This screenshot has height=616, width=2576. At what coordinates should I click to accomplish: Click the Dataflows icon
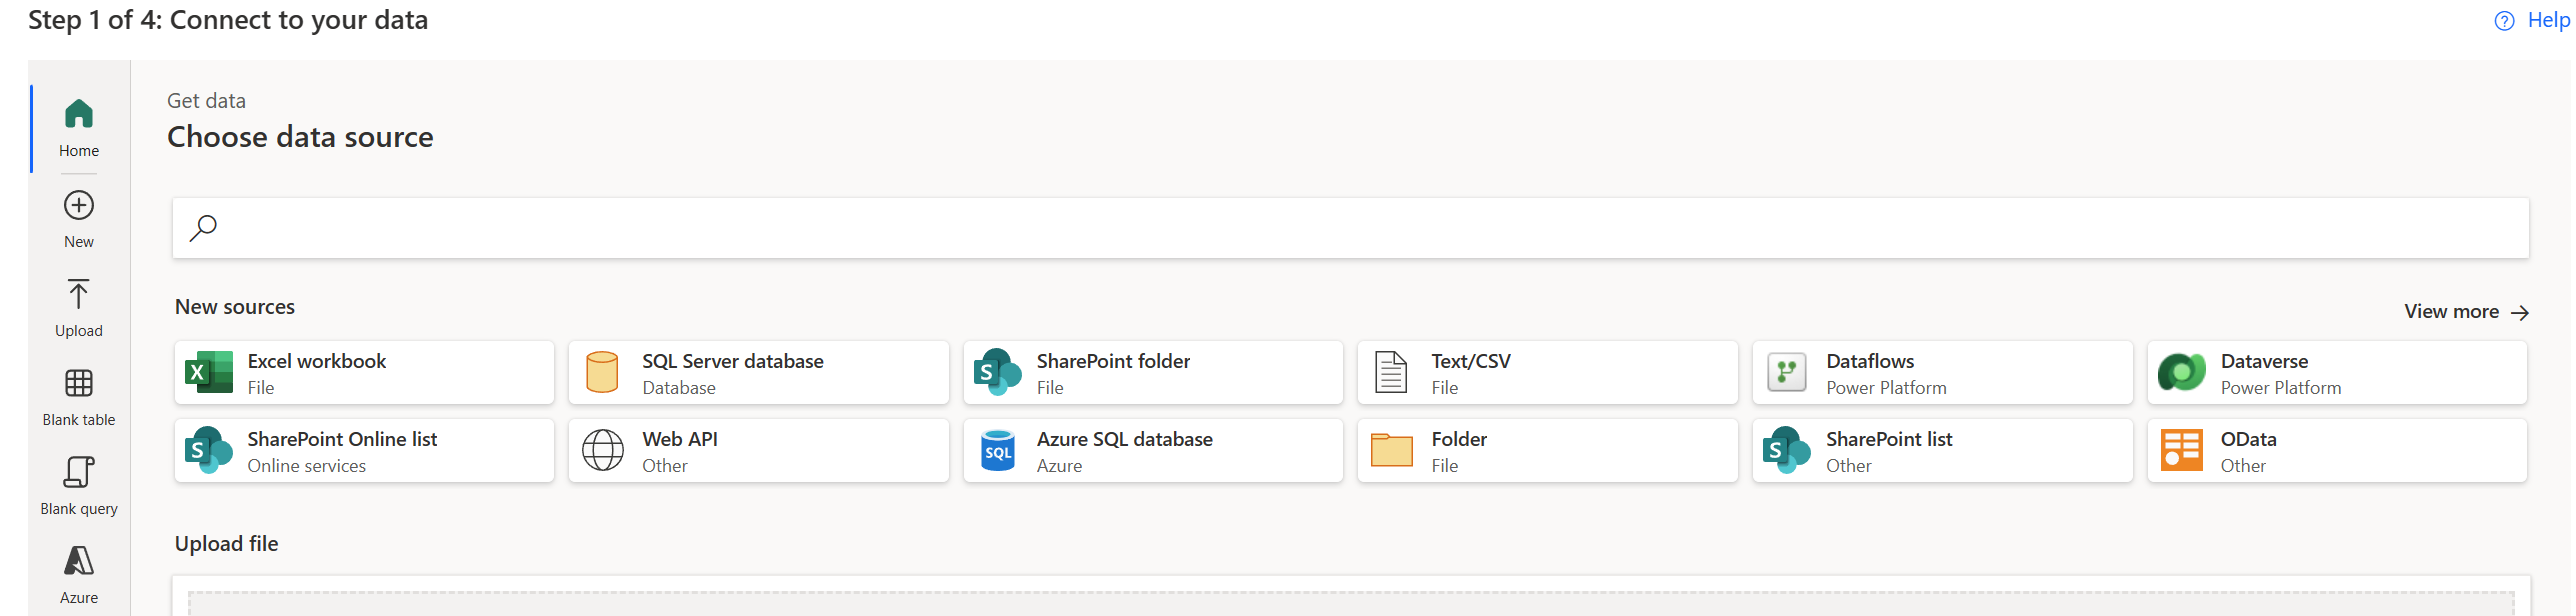1786,373
